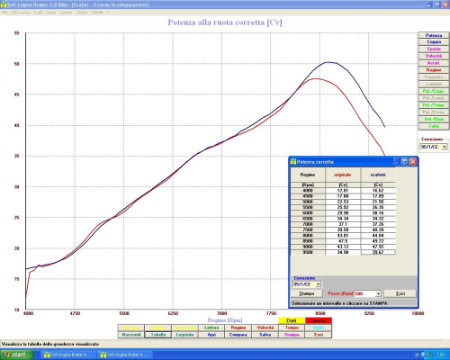Screen dimensions: 450x360
Task: Click the Stampa button in dialog
Action: [306, 294]
